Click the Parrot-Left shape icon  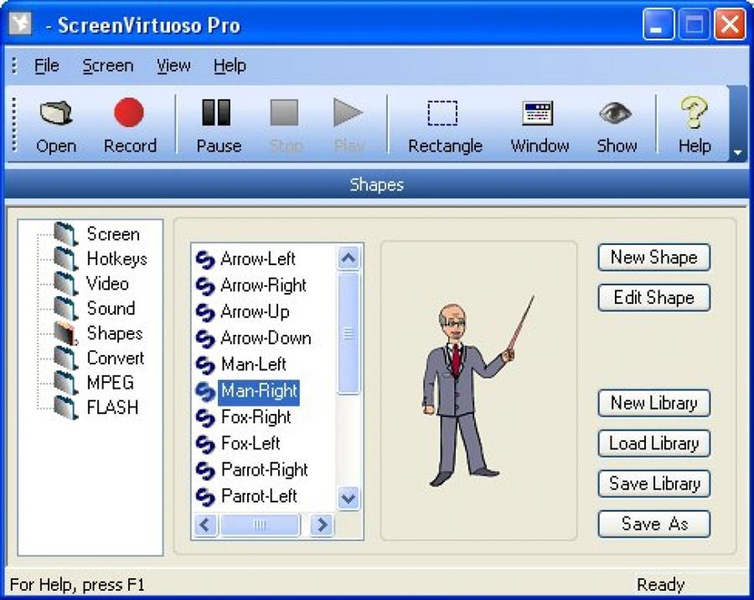coord(205,497)
